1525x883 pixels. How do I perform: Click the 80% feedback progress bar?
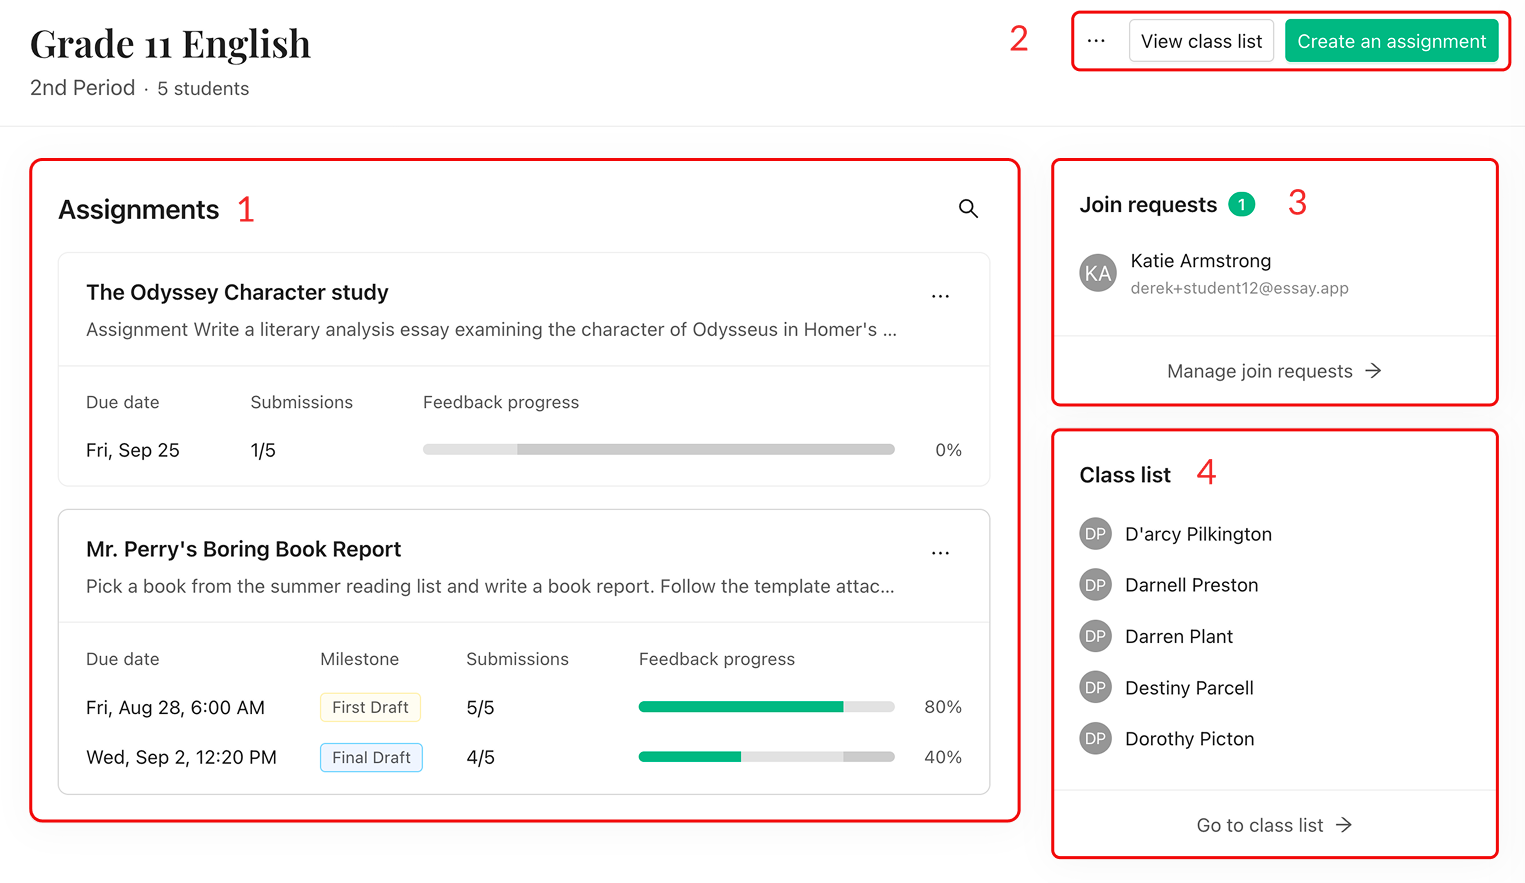tap(766, 707)
